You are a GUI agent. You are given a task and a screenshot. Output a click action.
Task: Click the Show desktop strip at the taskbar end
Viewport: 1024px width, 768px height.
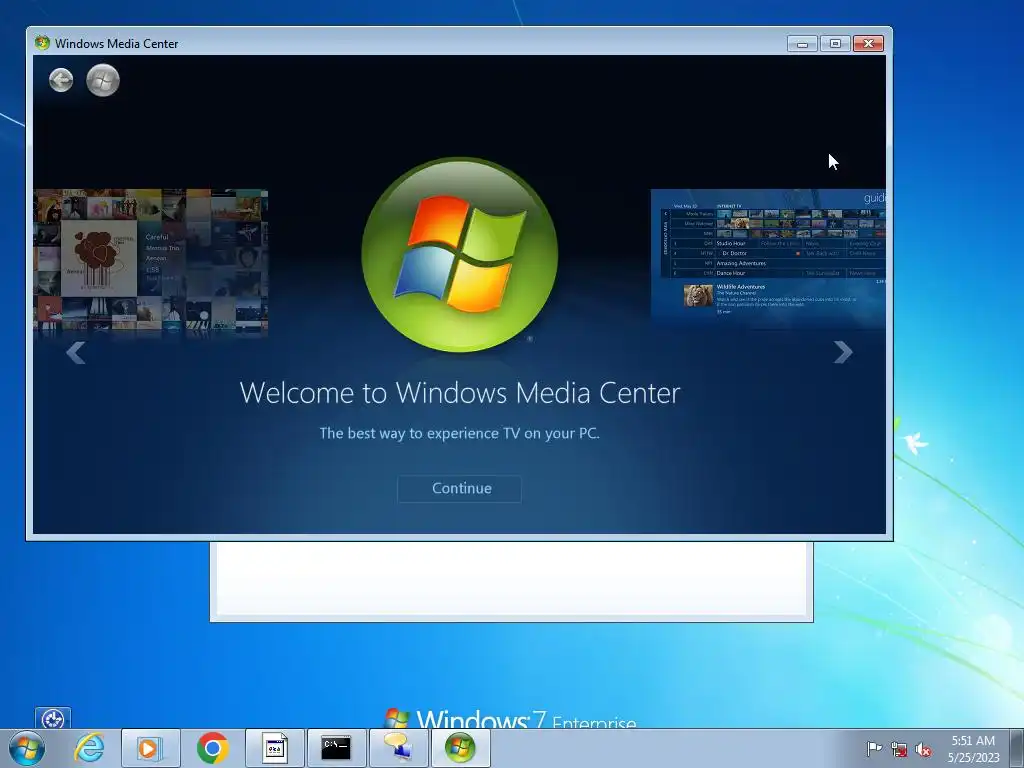tap(1017, 748)
